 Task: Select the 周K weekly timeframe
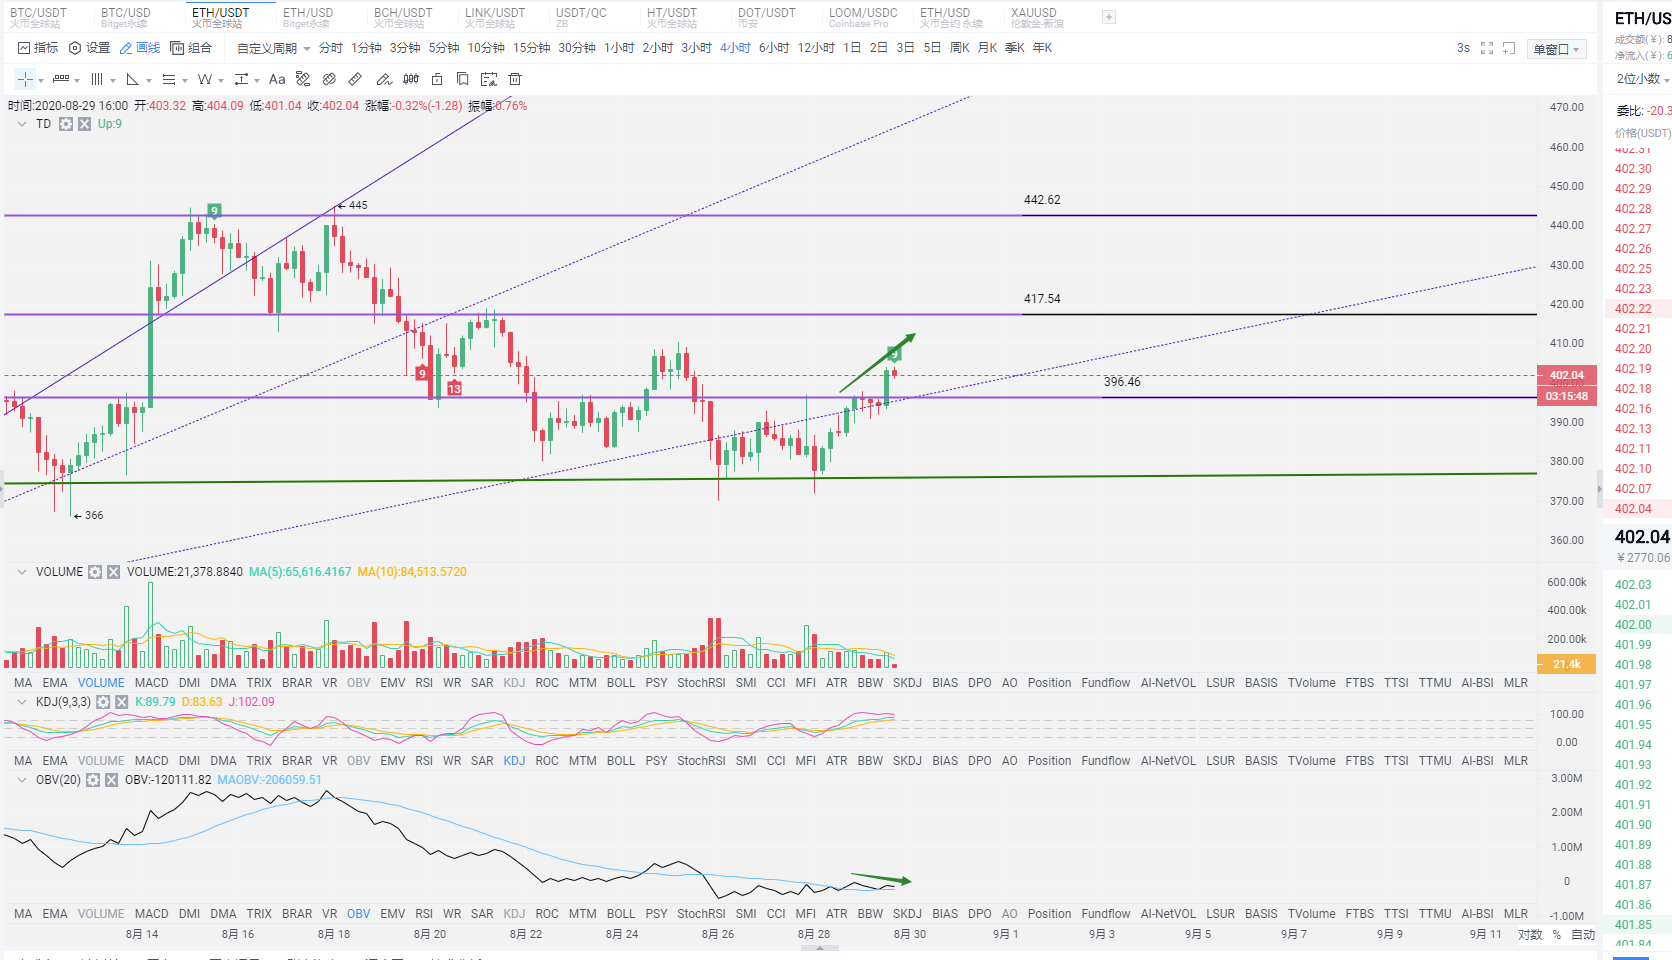(960, 48)
